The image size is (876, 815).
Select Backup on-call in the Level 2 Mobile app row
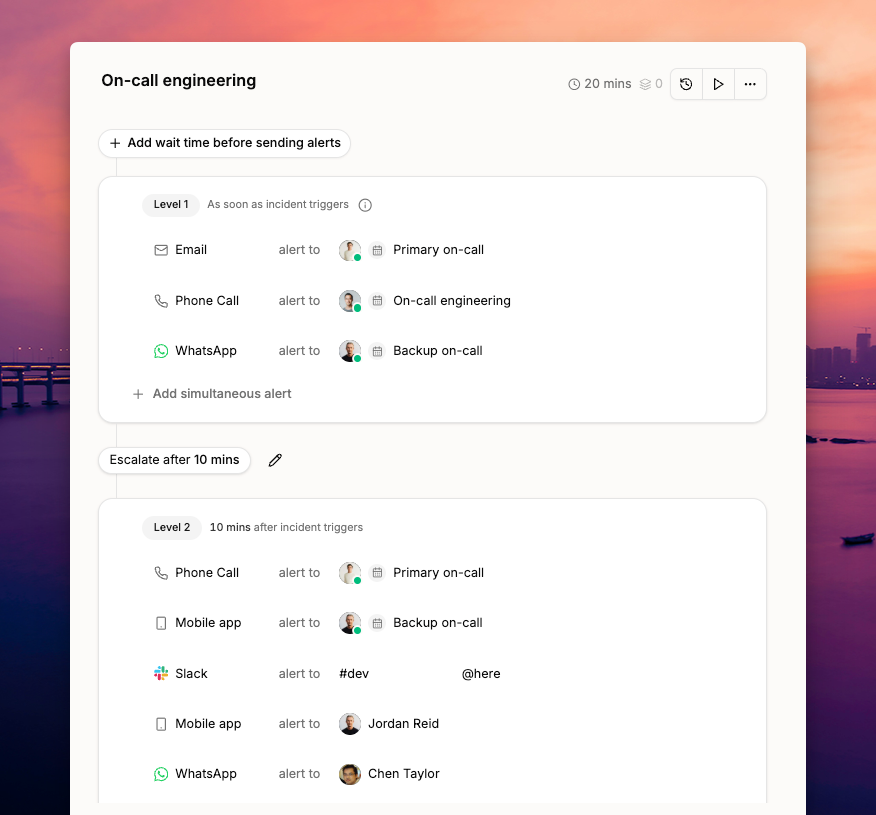(438, 622)
